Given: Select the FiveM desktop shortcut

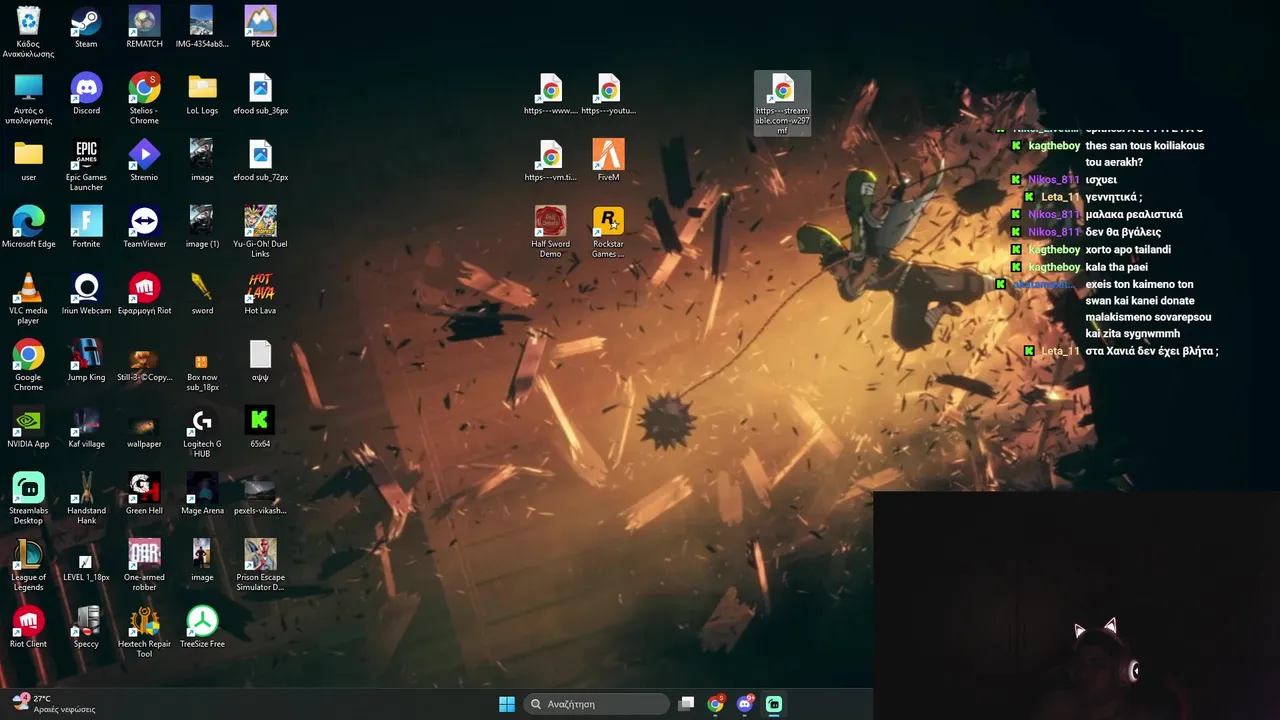Looking at the screenshot, I should tap(608, 161).
